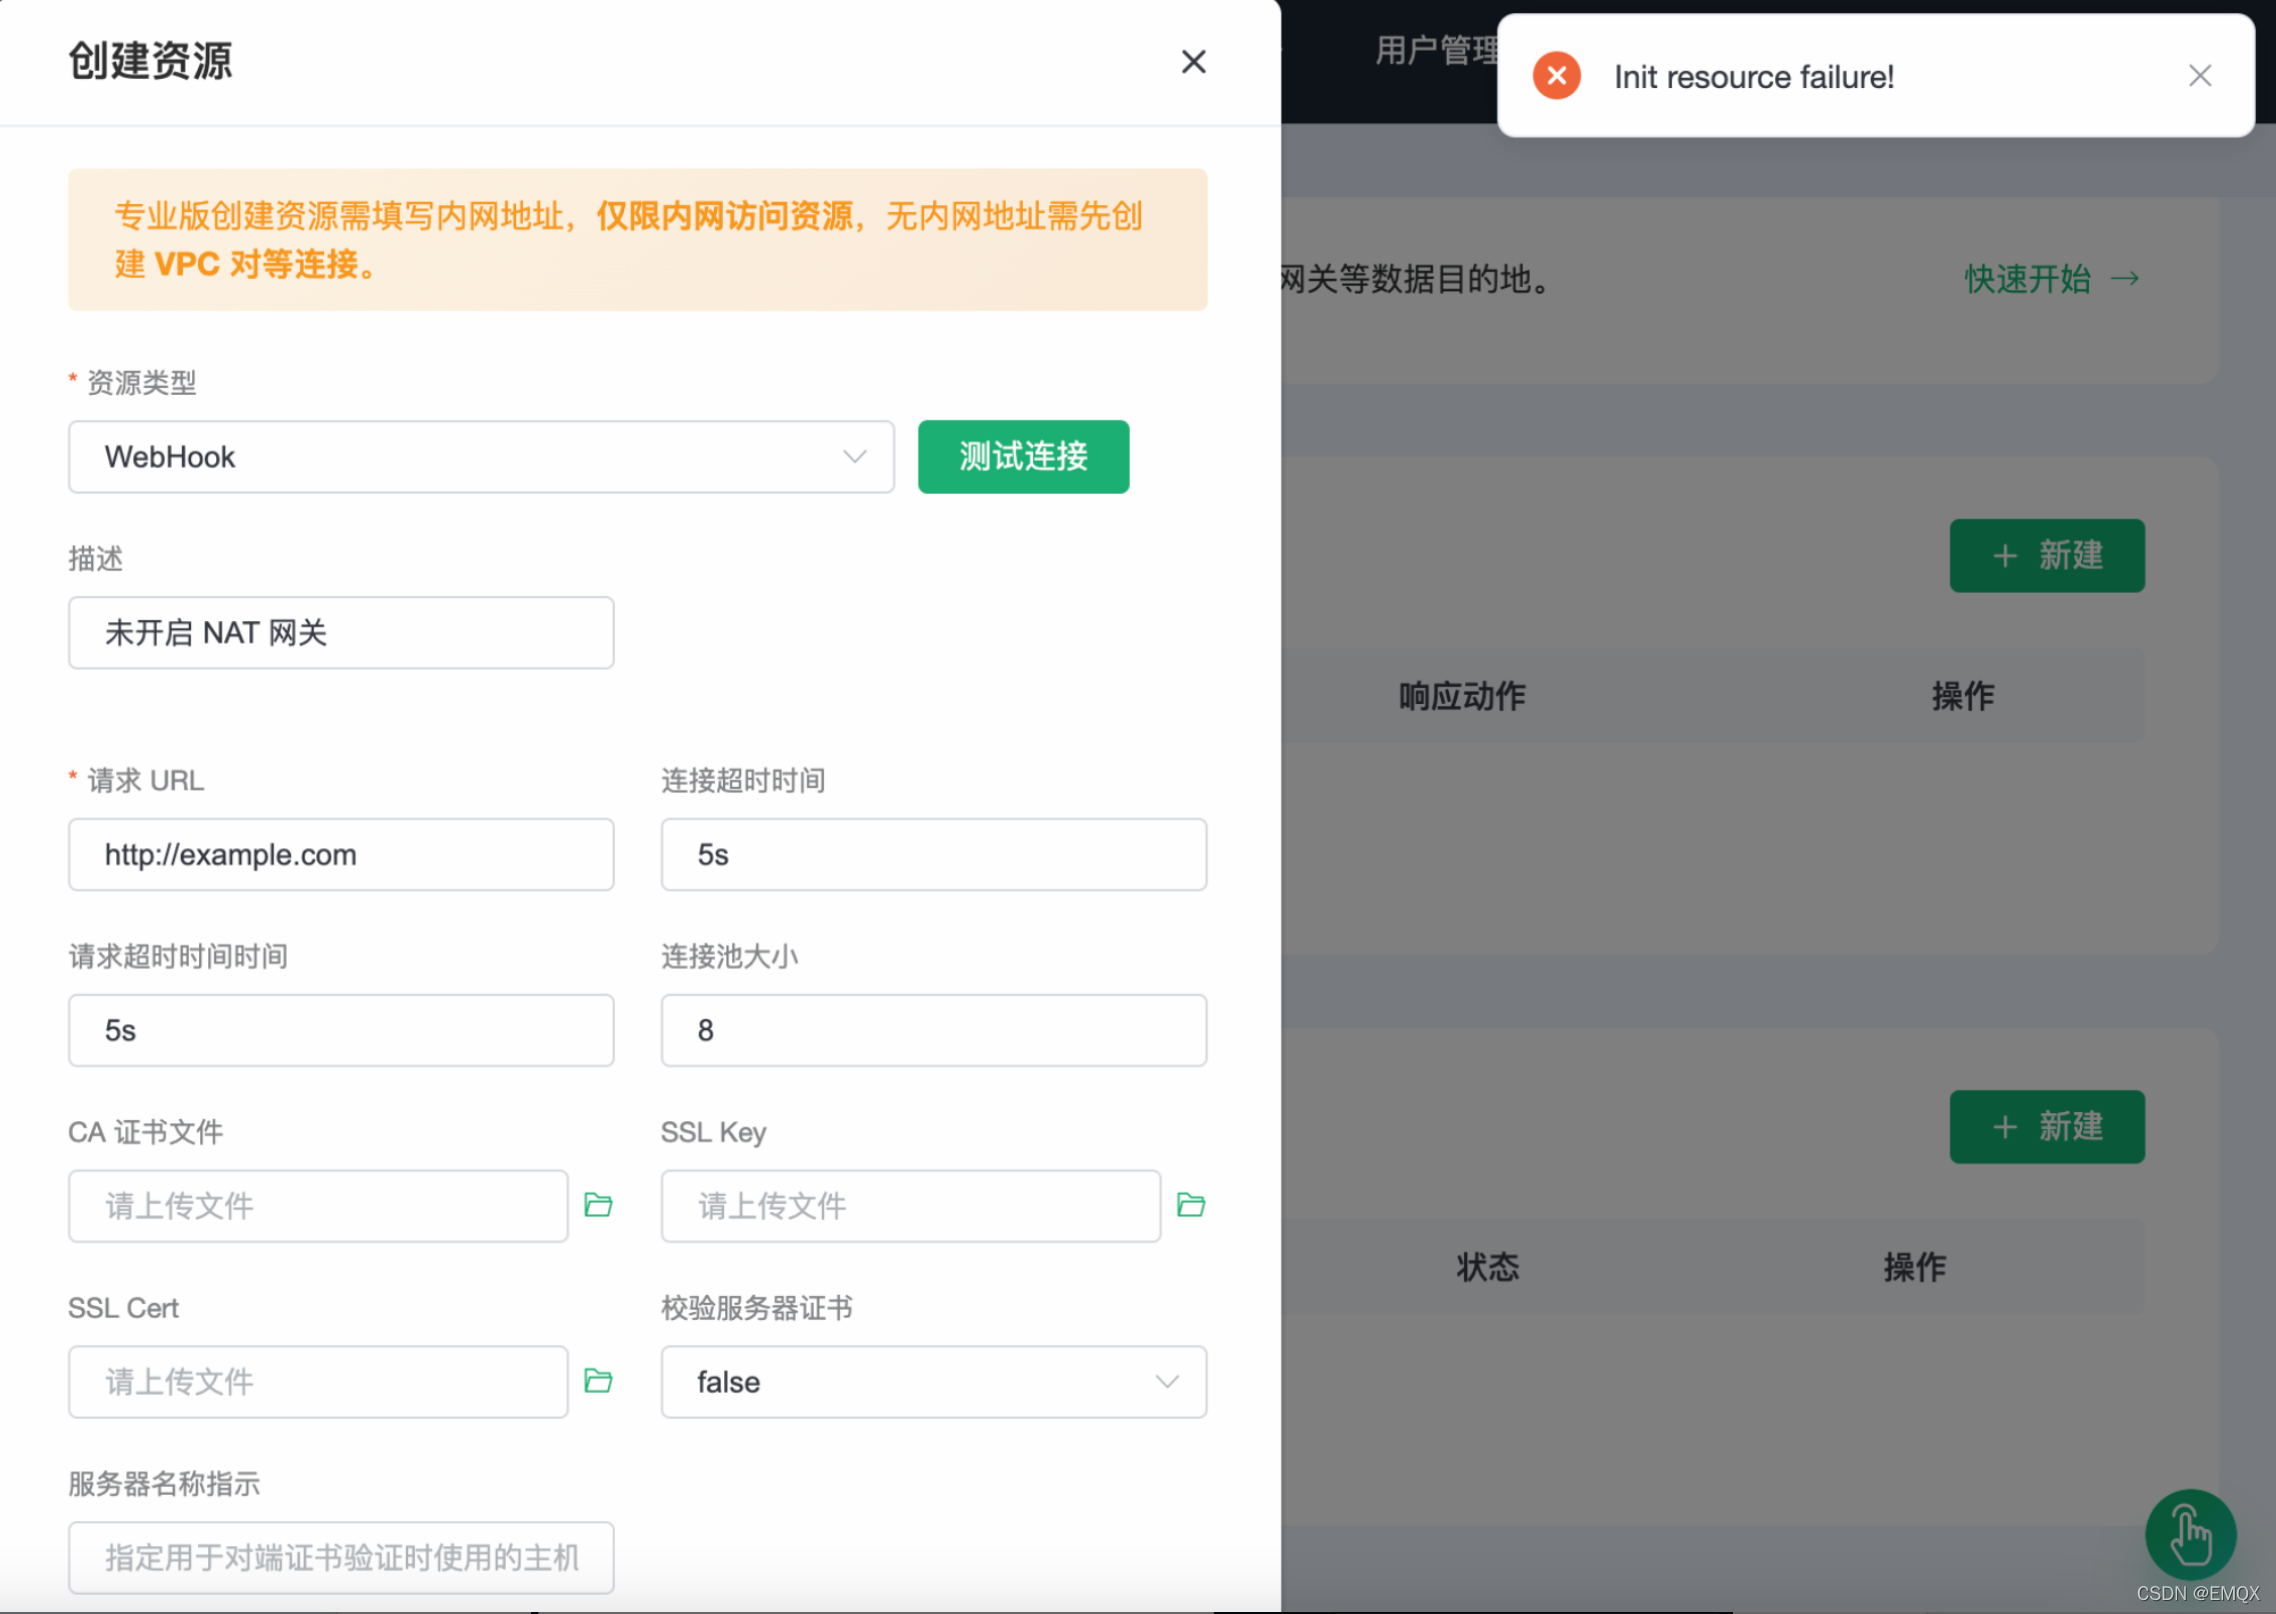Image resolution: width=2276 pixels, height=1614 pixels.
Task: Click the floating hand guide button
Action: coord(2190,1533)
